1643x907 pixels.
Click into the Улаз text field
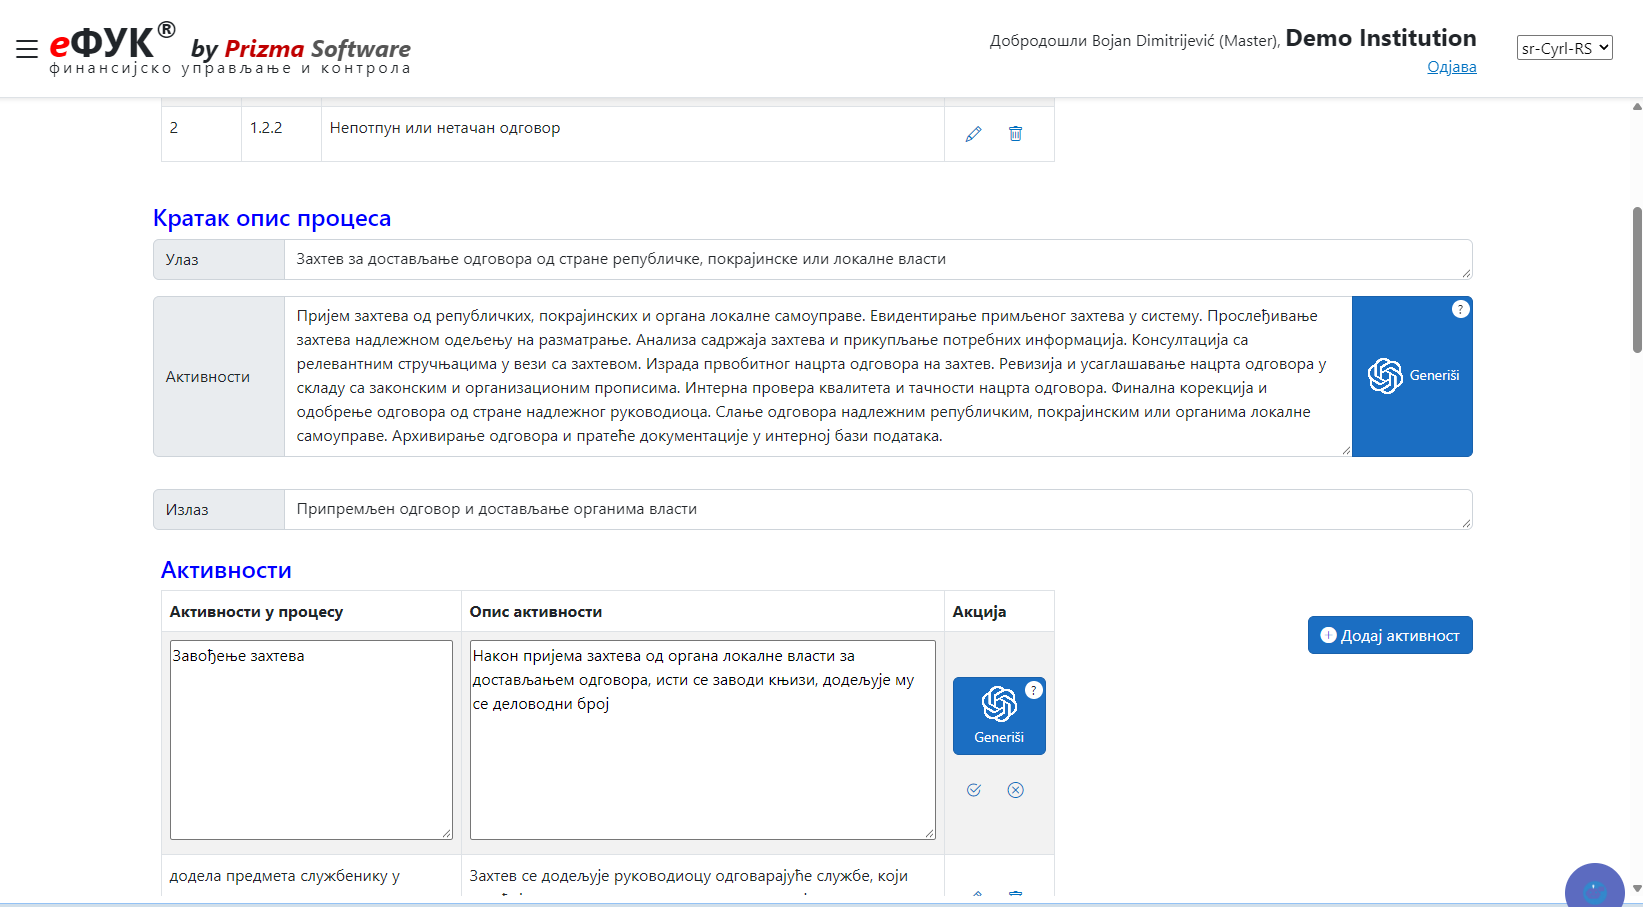[878, 259]
